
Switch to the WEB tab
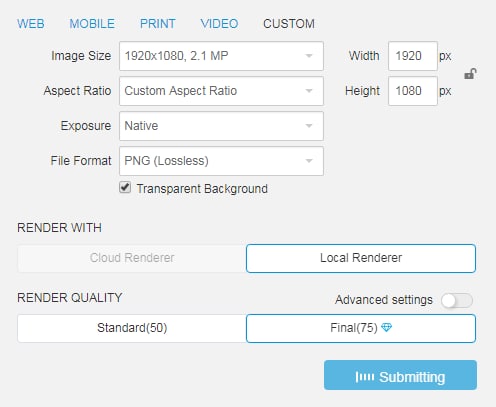tap(31, 24)
